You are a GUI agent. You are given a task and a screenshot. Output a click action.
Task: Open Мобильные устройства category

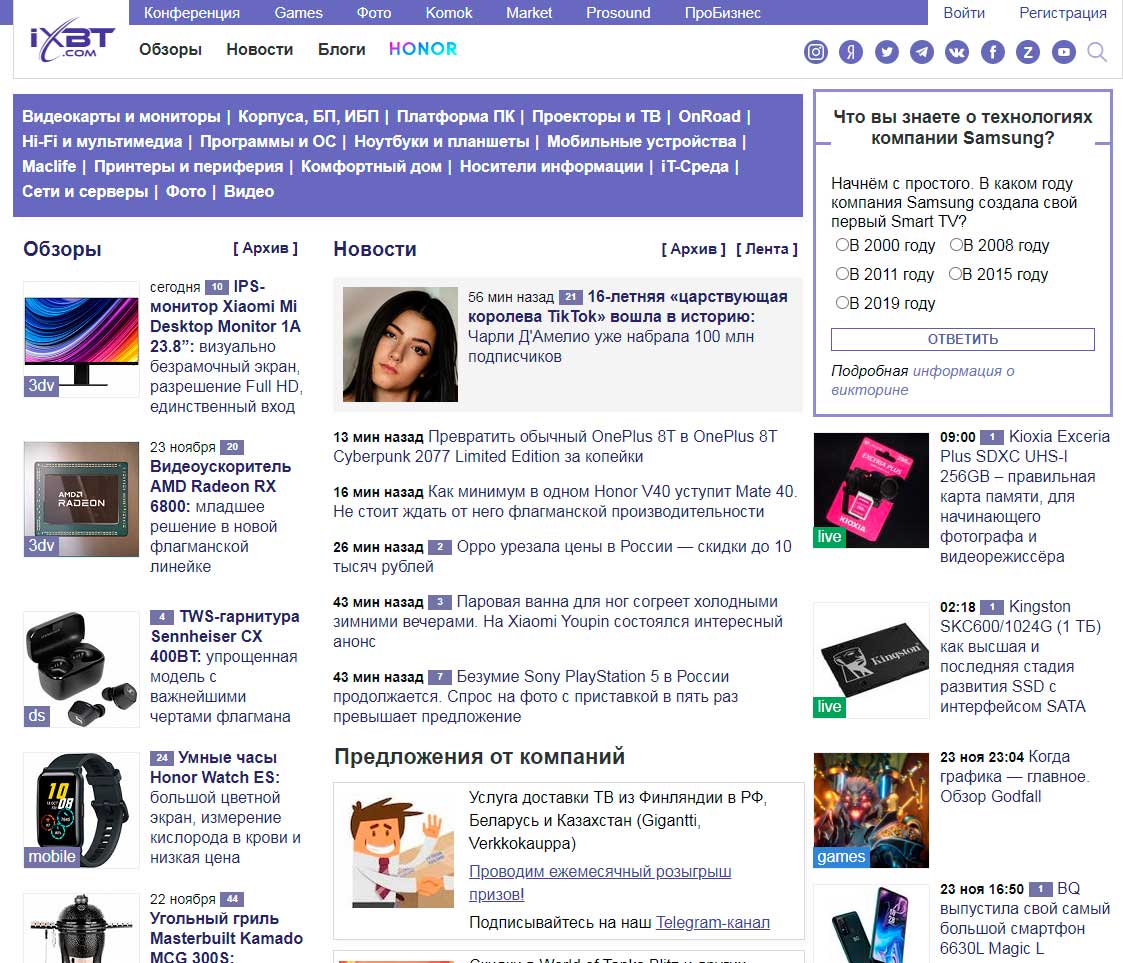coord(642,142)
